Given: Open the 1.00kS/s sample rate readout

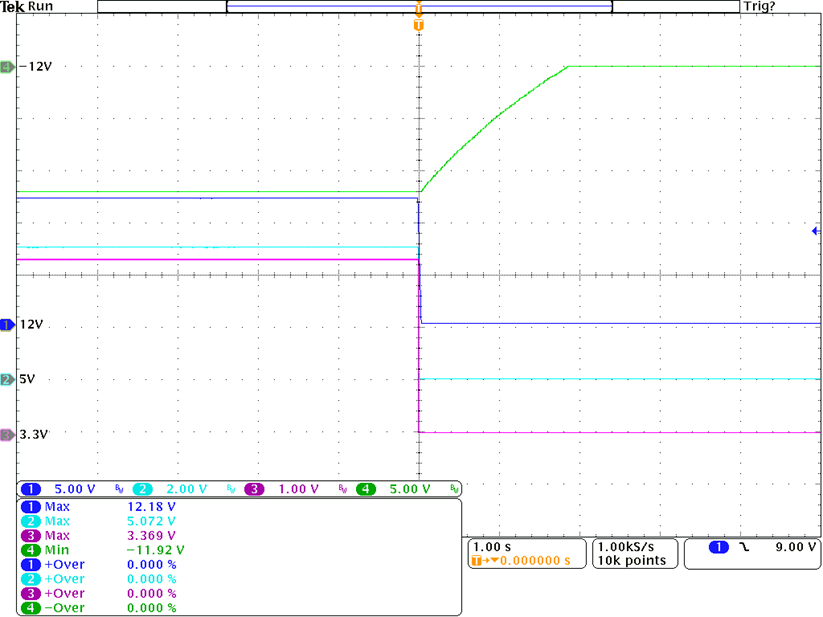Looking at the screenshot, I should point(625,547).
